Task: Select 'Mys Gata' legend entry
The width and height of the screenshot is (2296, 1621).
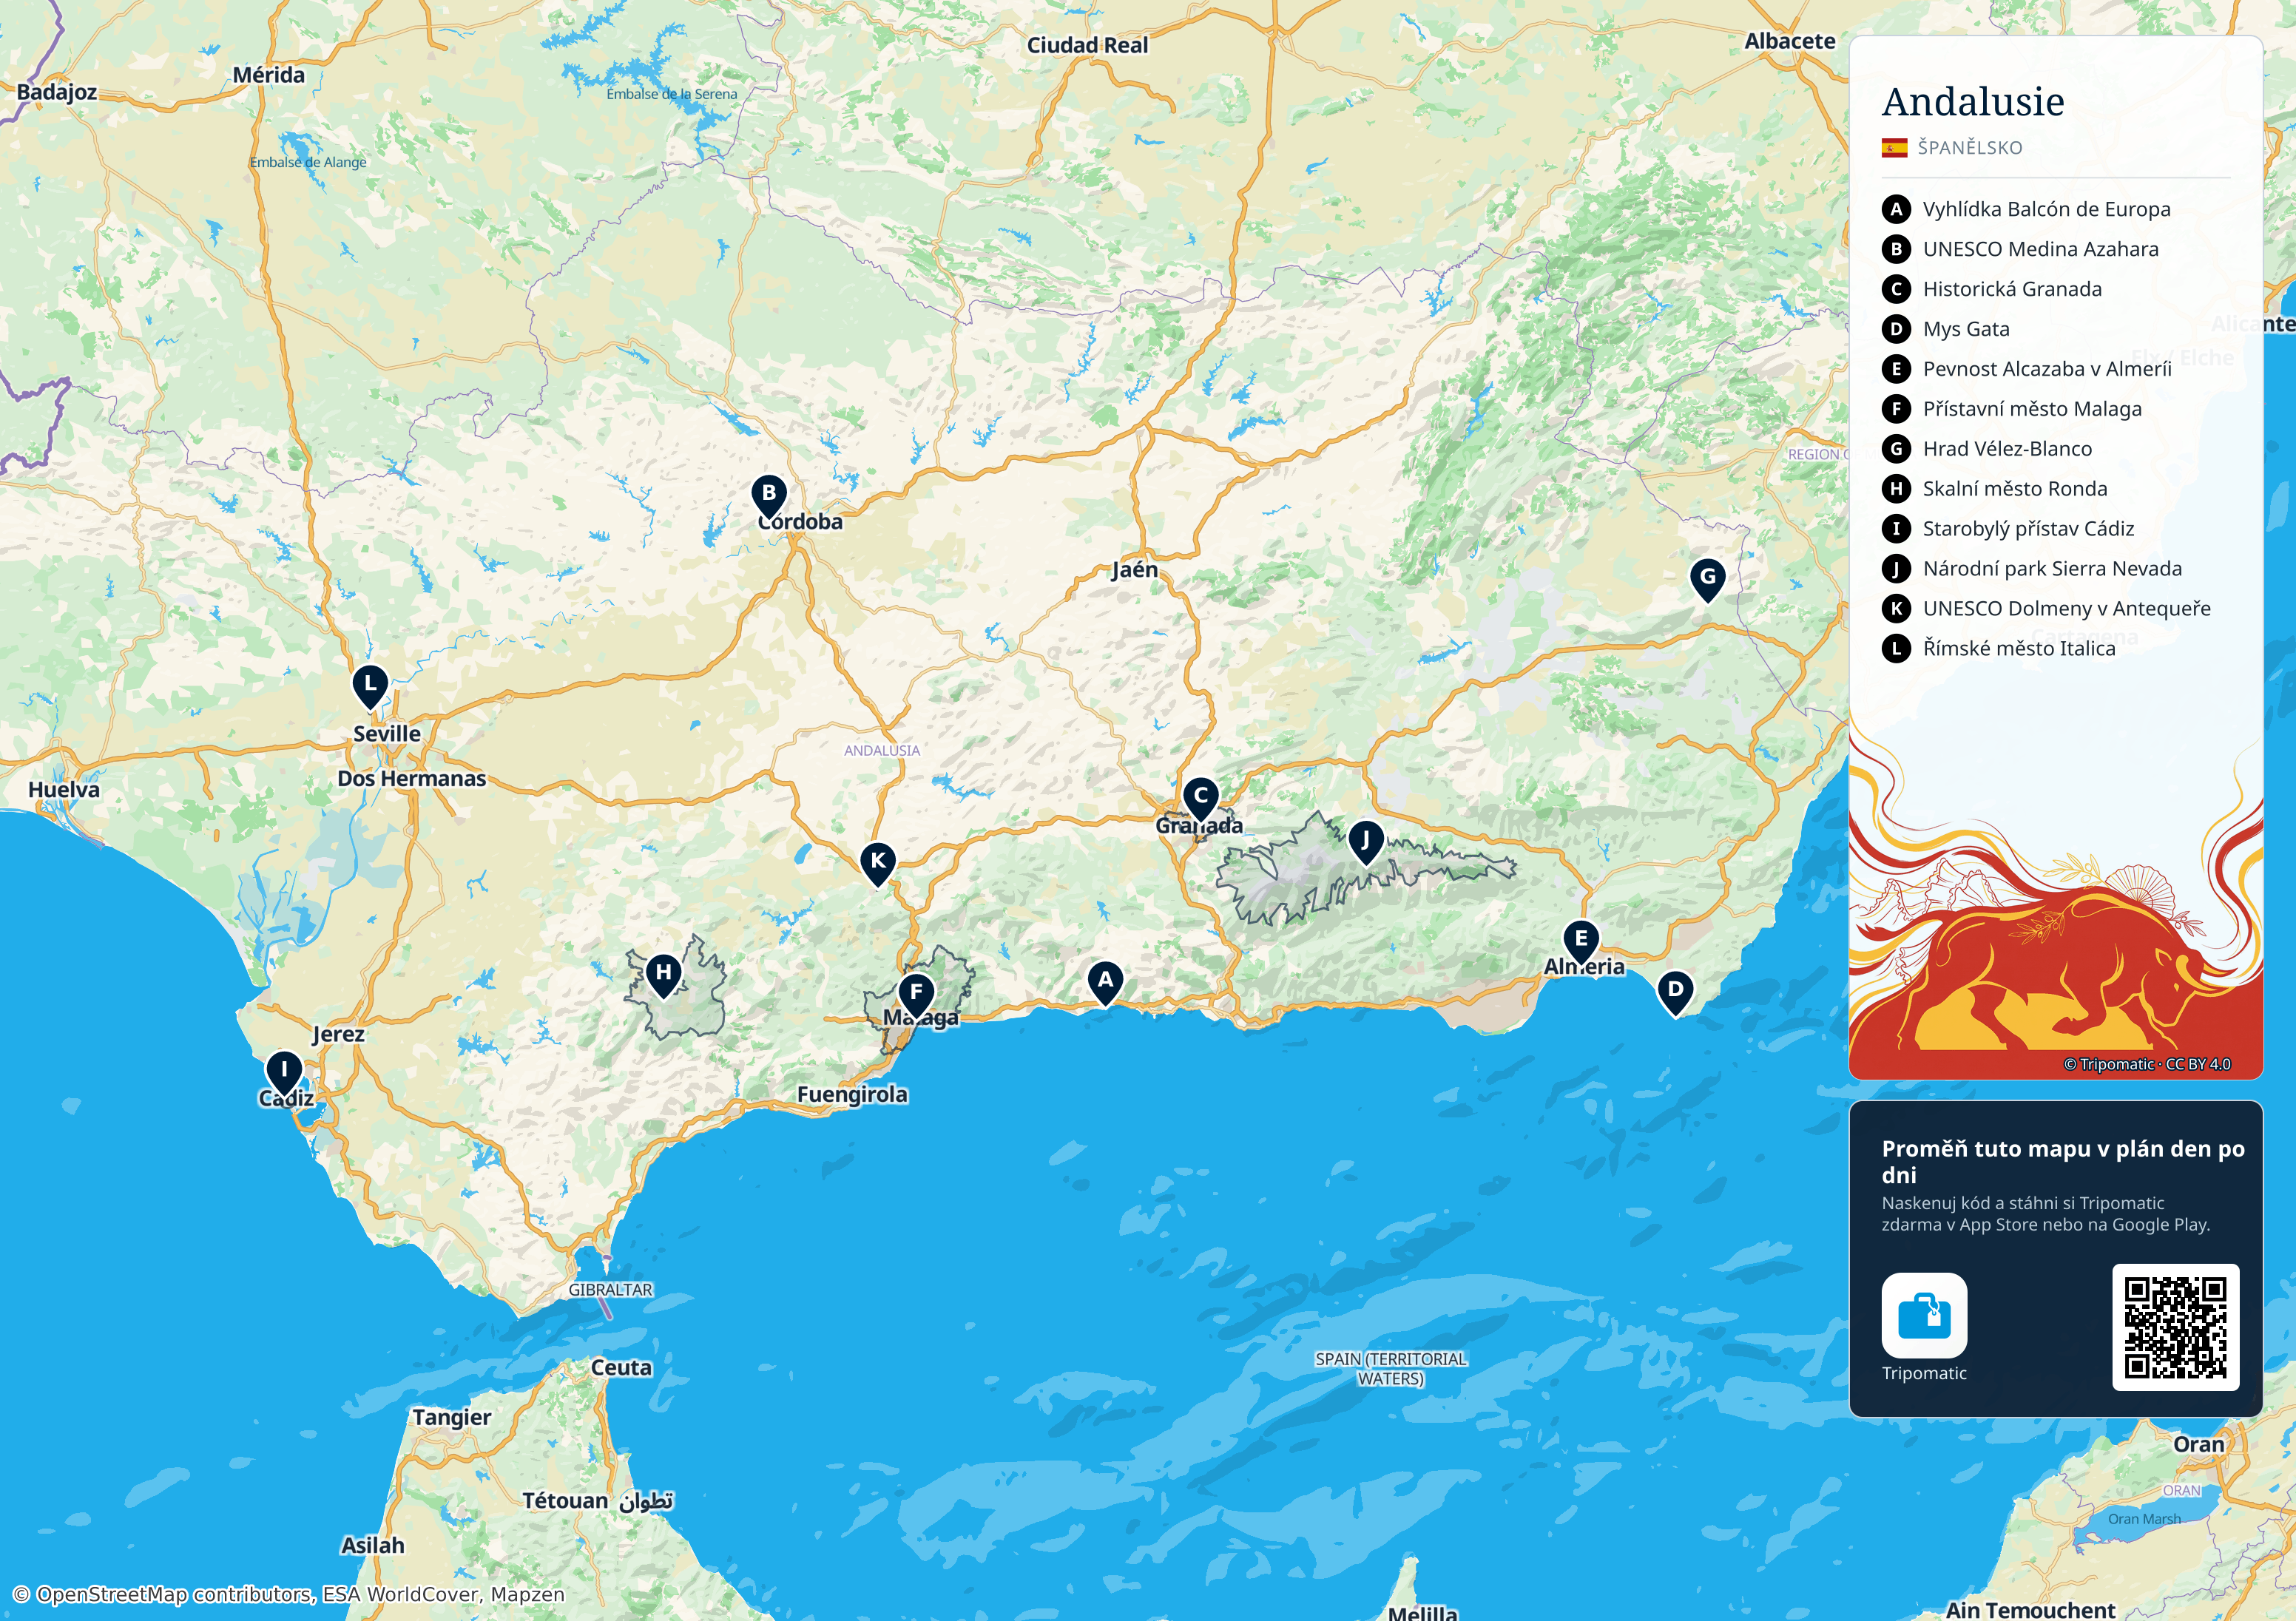Action: tap(1966, 329)
